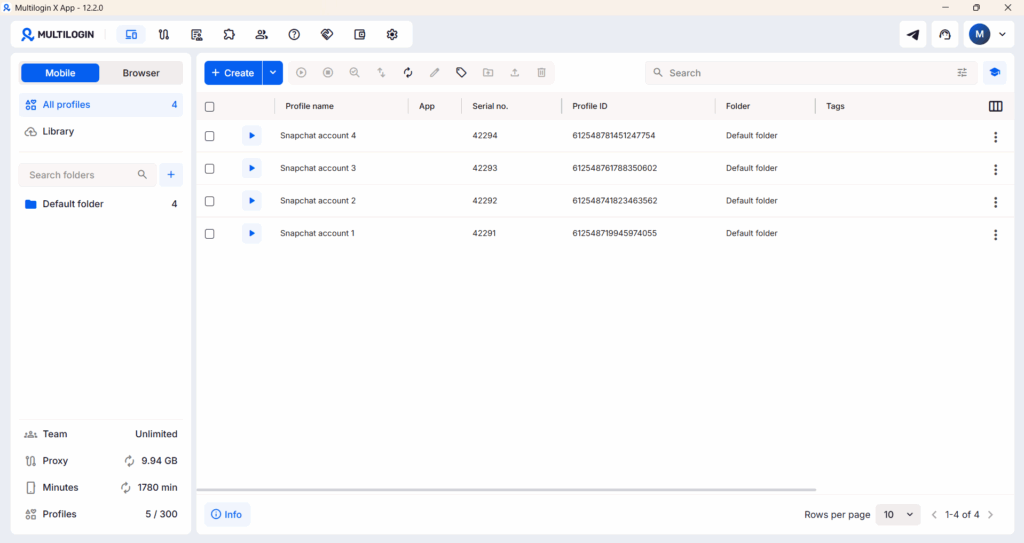The width and height of the screenshot is (1024, 543).
Task: Expand the account avatar menu chevron
Action: point(1002,34)
